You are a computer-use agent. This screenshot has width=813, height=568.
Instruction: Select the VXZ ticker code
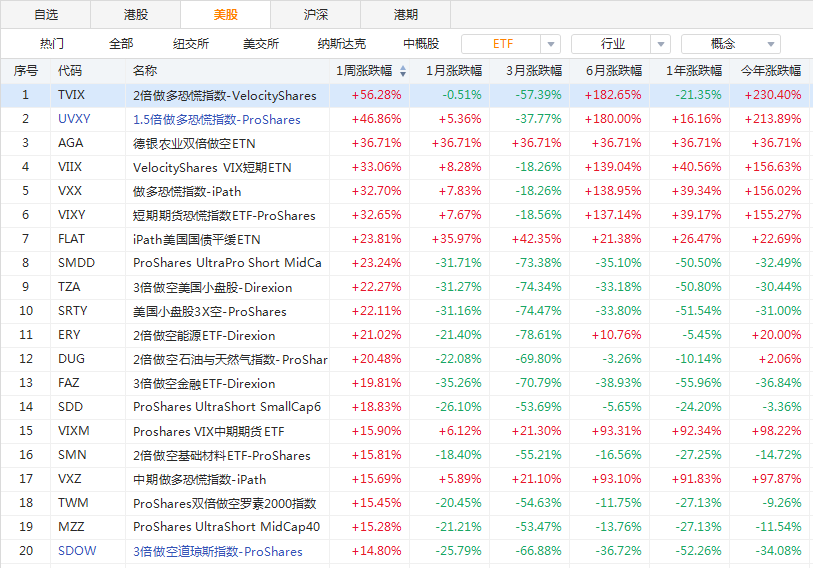[69, 479]
